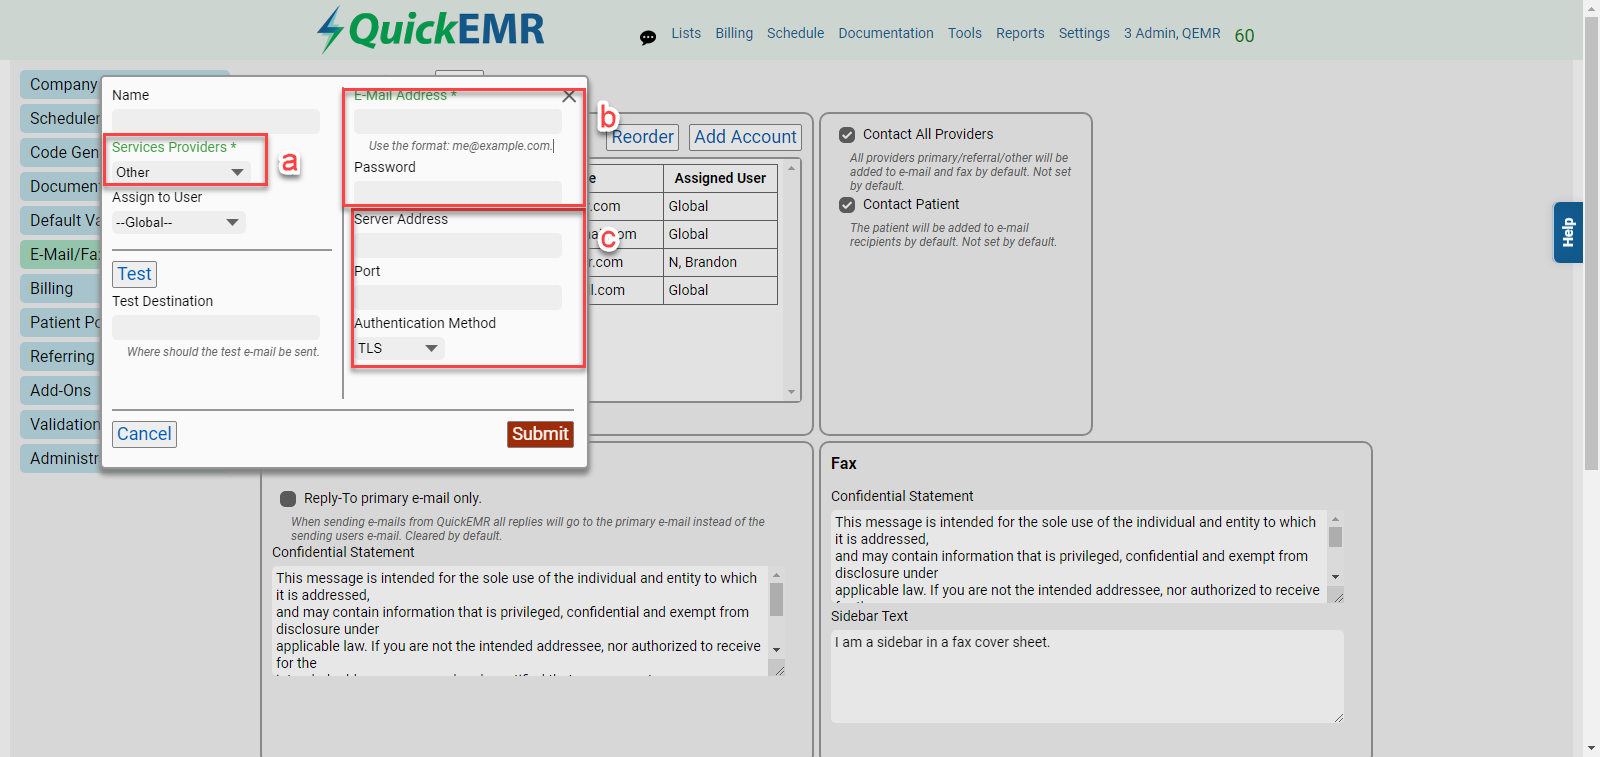Click the Assigned User column header
The height and width of the screenshot is (757, 1600).
(720, 178)
